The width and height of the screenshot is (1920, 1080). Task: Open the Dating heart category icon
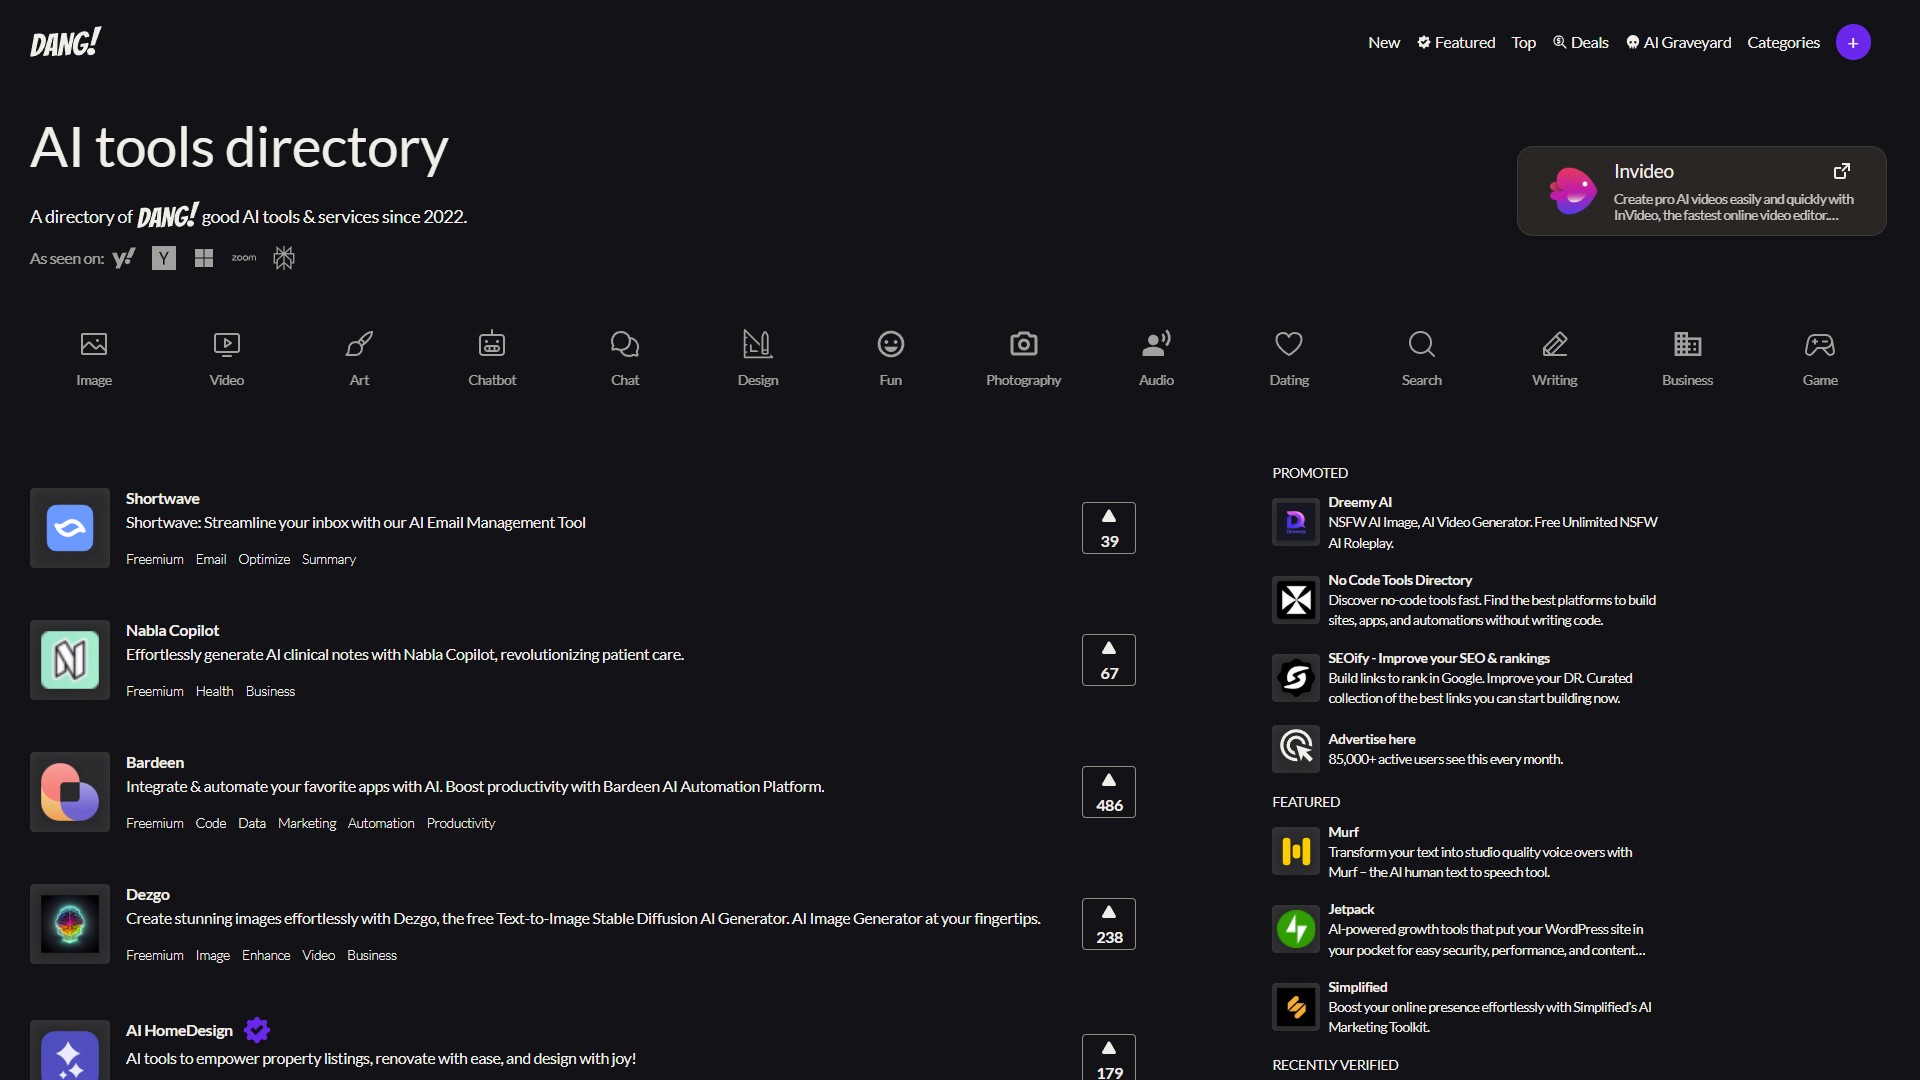(x=1289, y=345)
